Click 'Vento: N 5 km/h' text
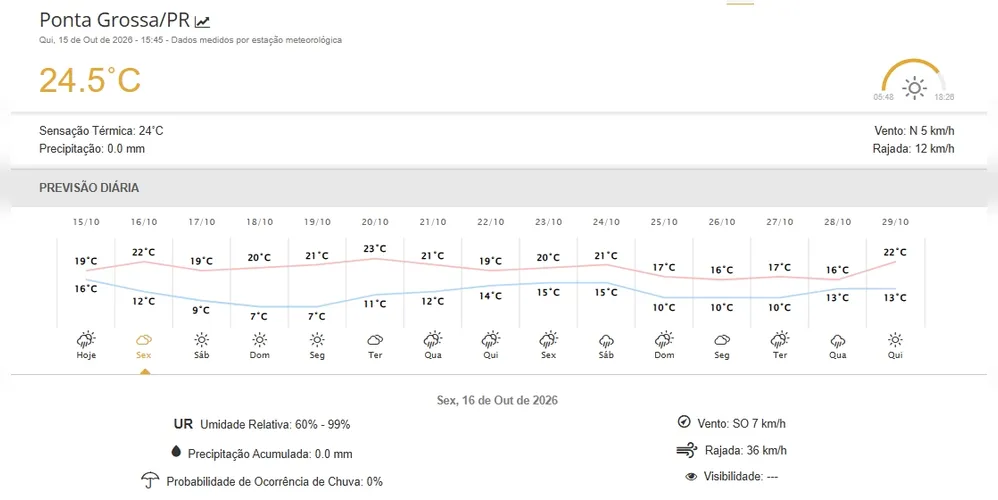 [914, 131]
